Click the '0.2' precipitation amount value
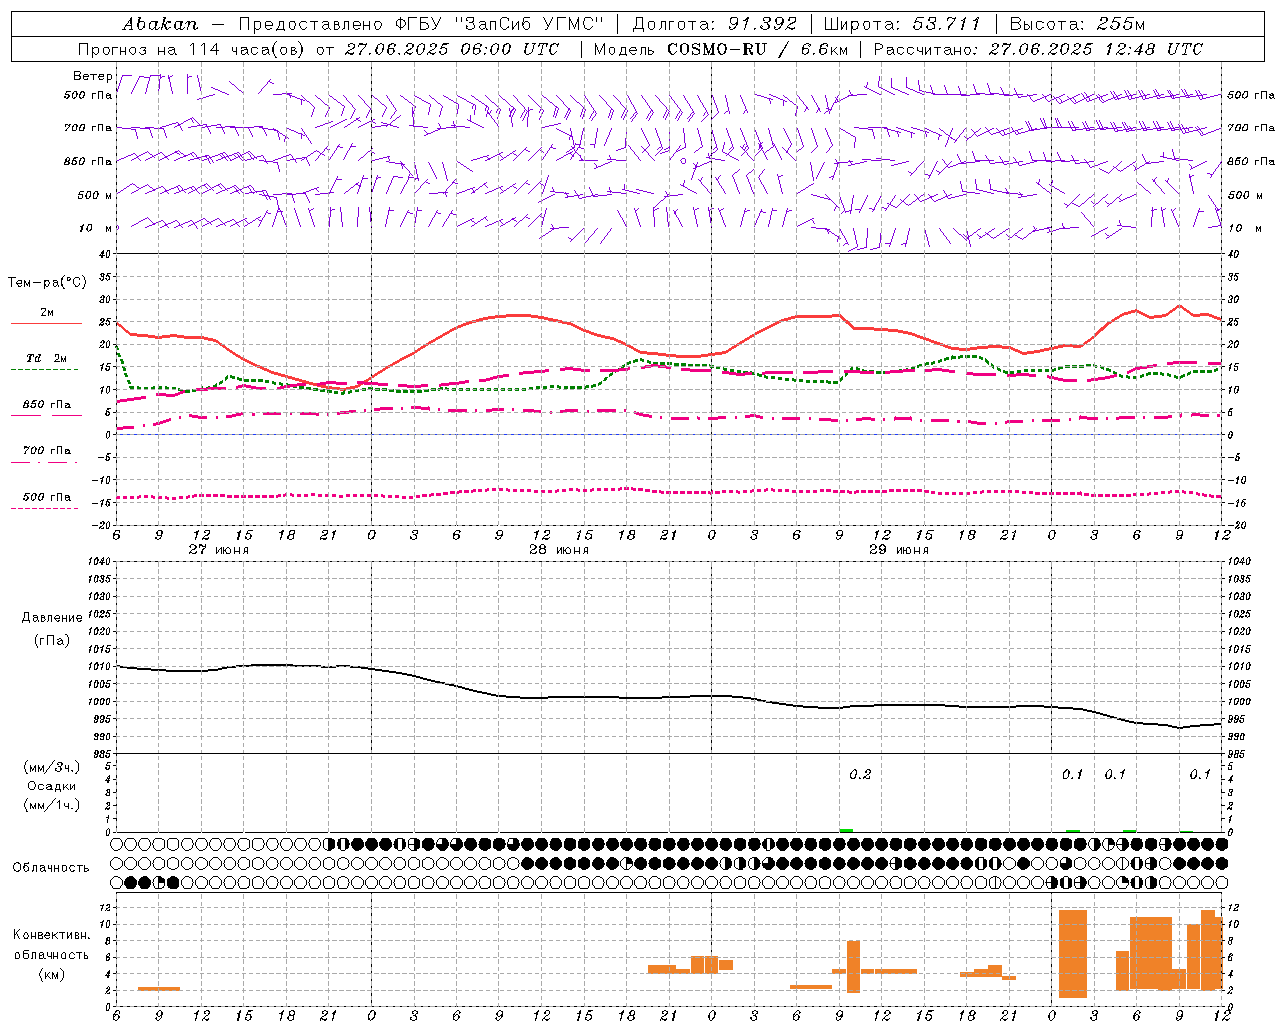 [x=860, y=774]
